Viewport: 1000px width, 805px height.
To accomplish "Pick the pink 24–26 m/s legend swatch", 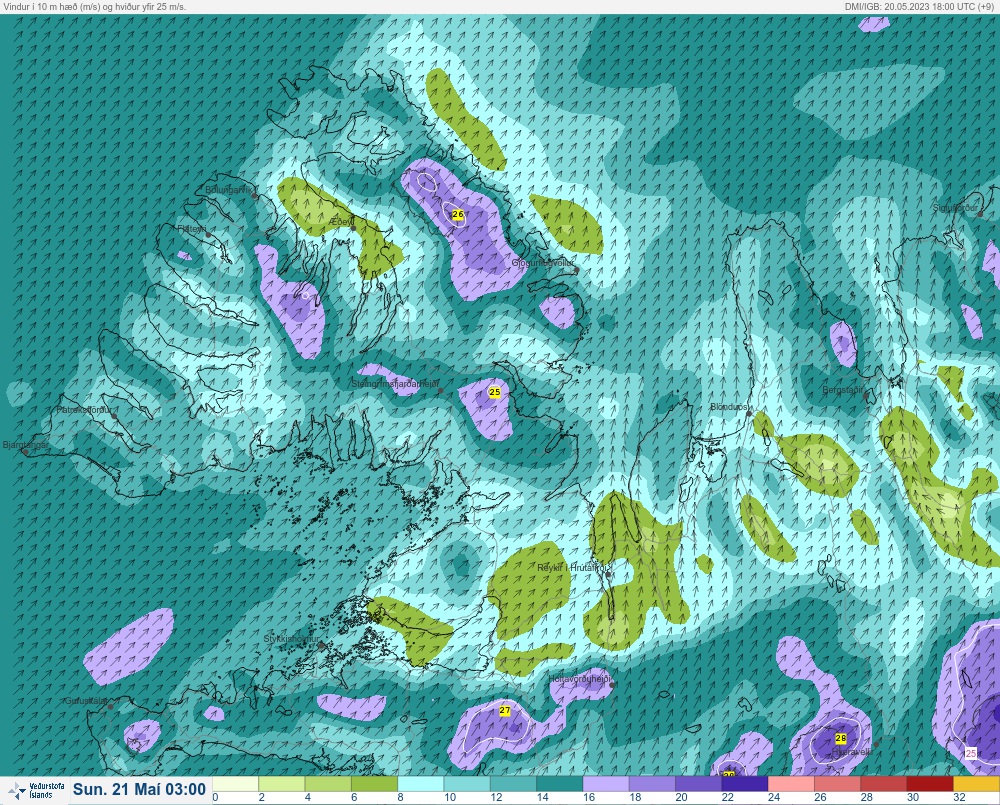I will (791, 783).
